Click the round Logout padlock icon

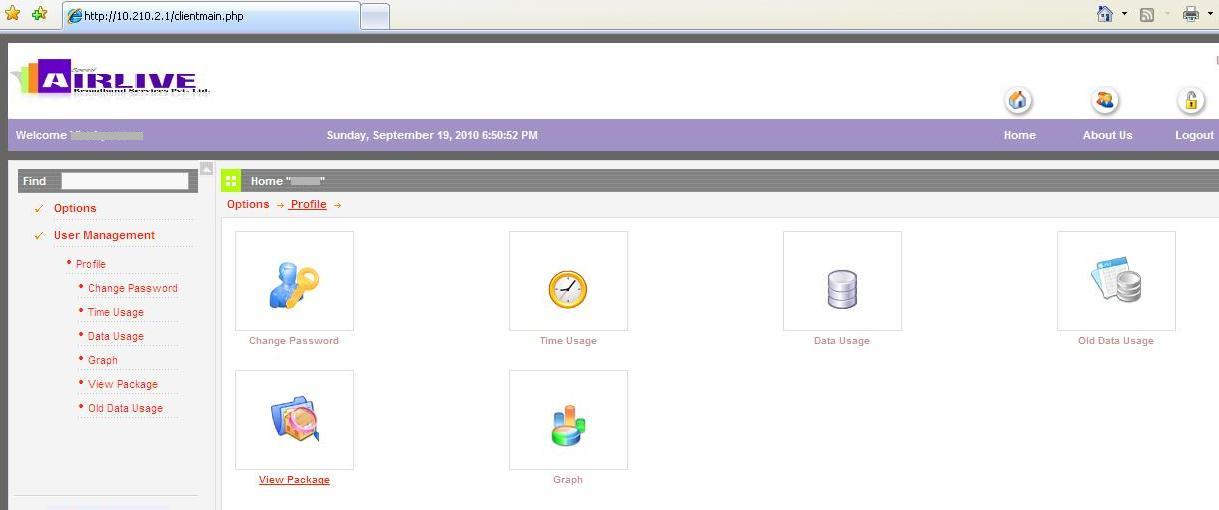(x=1191, y=100)
